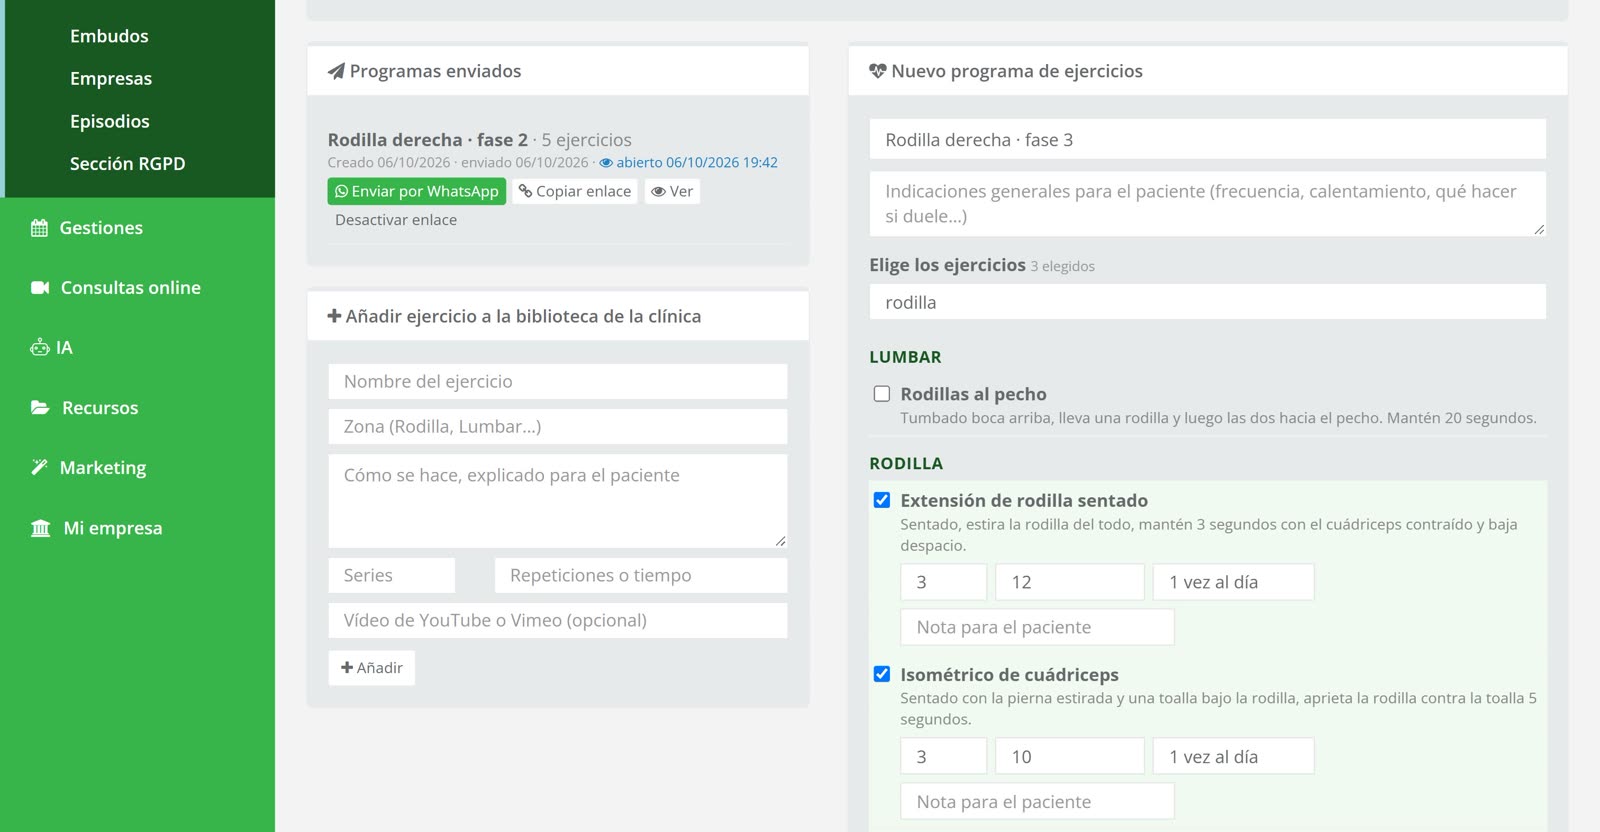Image resolution: width=1600 pixels, height=832 pixels.
Task: Send program via Enviar por WhatsApp button
Action: click(x=417, y=191)
